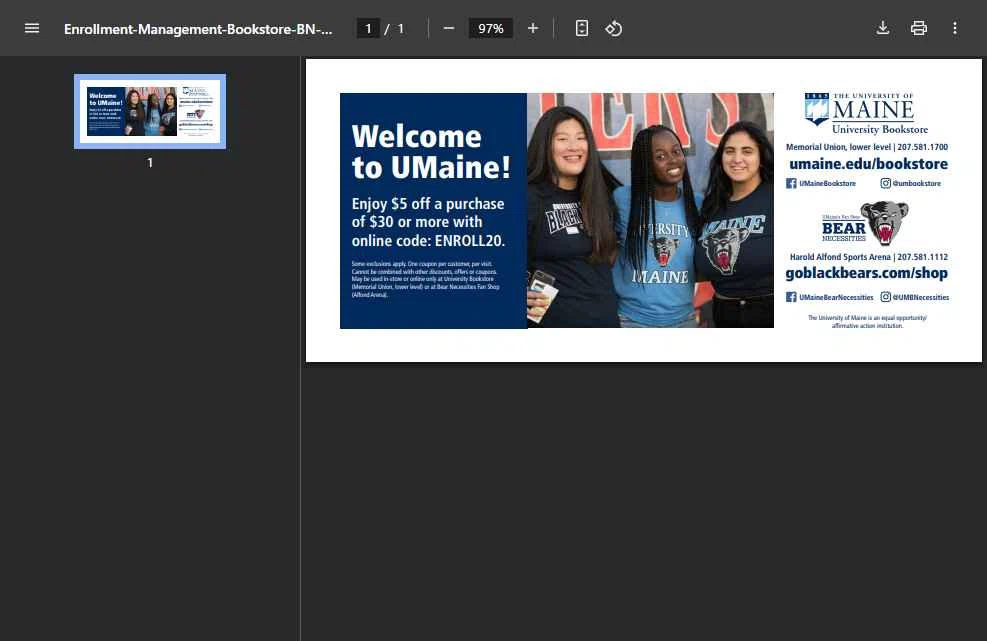Viewport: 987px width, 641px height.
Task: Click the @umbookstore Instagram icon
Action: tap(885, 183)
